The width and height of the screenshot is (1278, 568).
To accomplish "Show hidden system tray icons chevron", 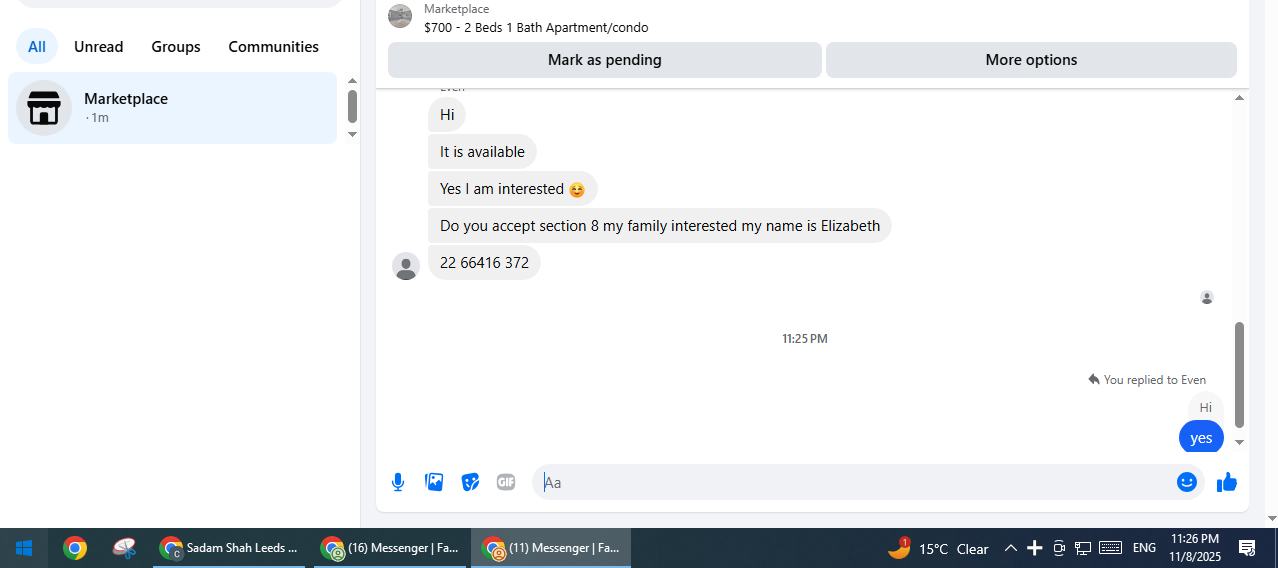I will click(1010, 548).
